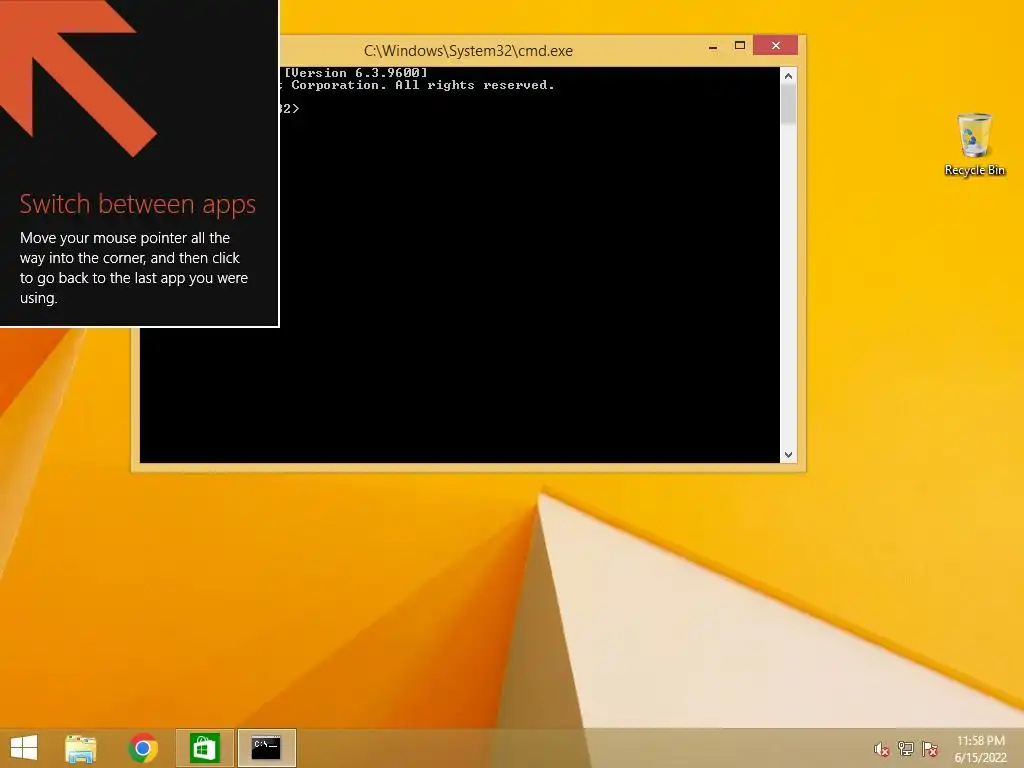
Task: Click the muted volume tray icon
Action: [x=881, y=749]
